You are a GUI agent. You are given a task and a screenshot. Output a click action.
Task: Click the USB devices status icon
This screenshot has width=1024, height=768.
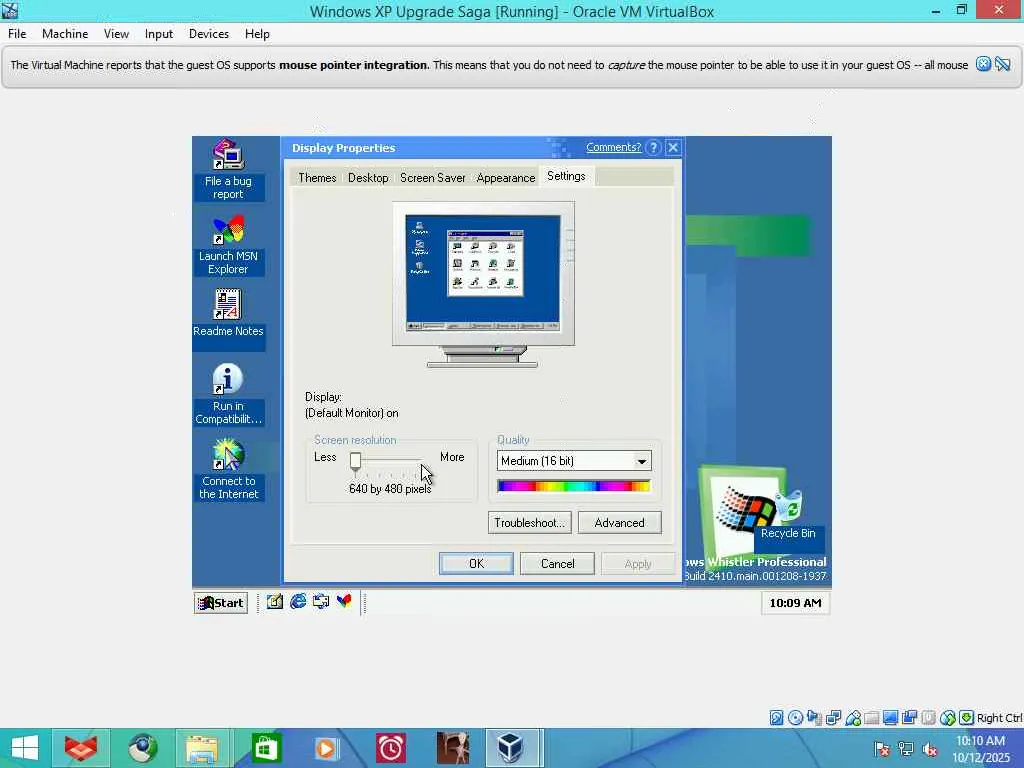tap(852, 718)
